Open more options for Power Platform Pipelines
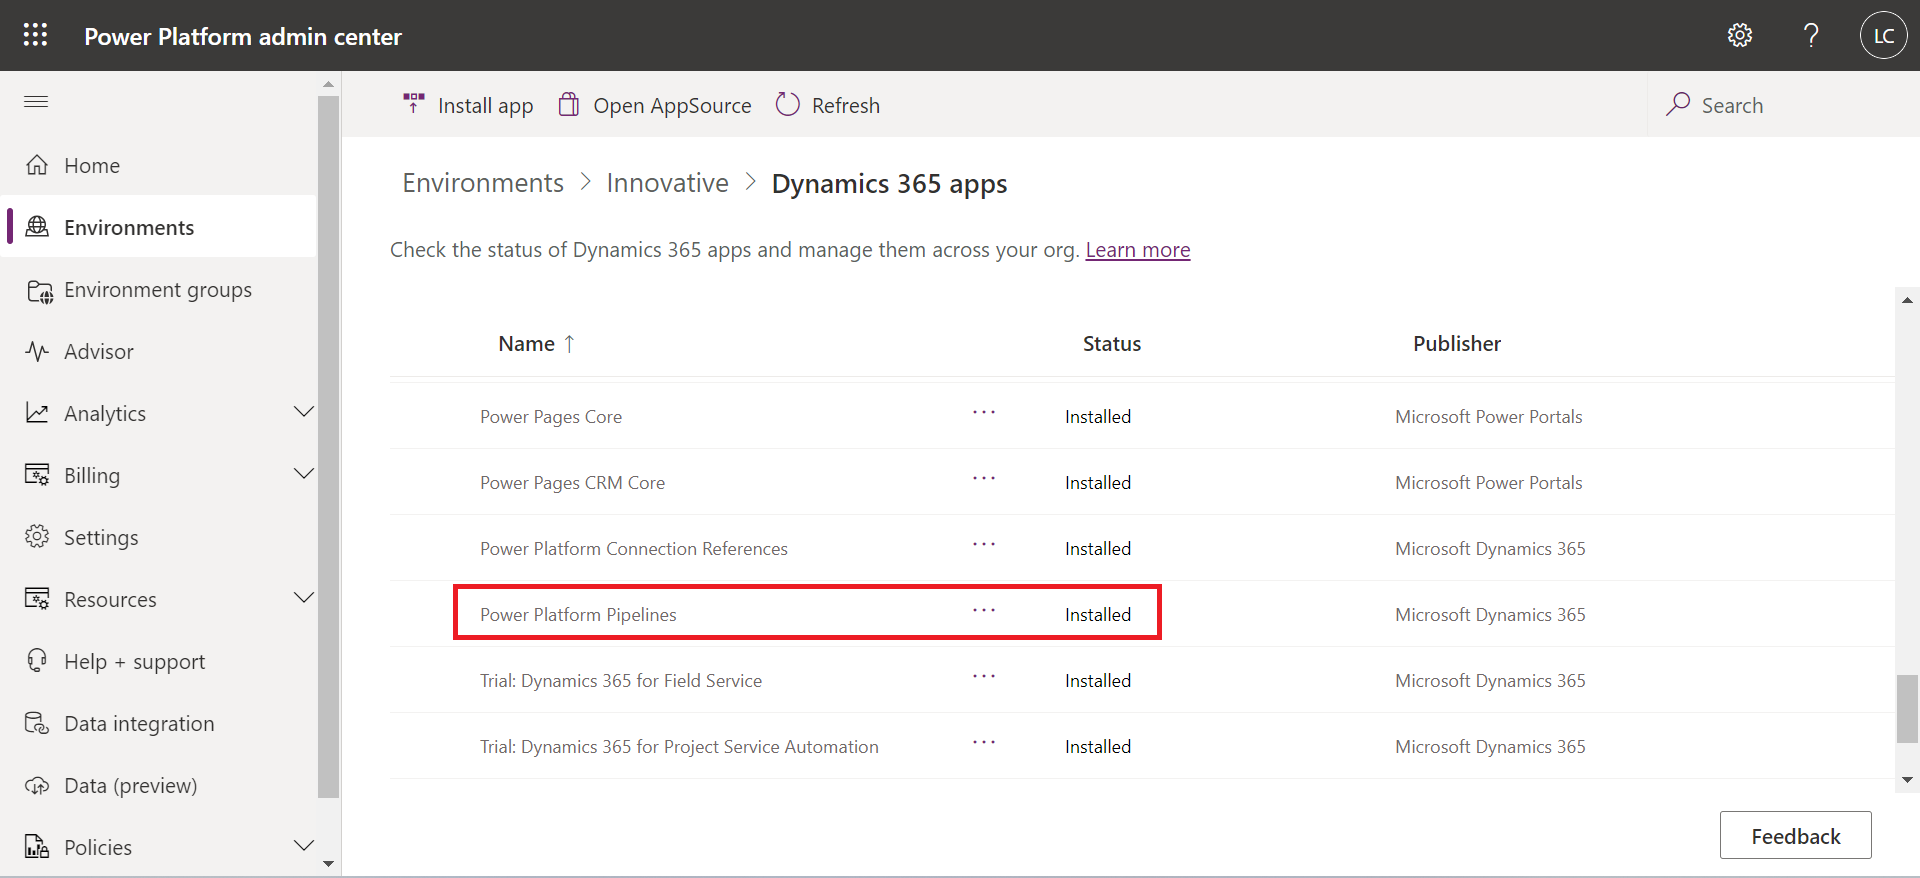Viewport: 1920px width, 878px height. tap(984, 611)
